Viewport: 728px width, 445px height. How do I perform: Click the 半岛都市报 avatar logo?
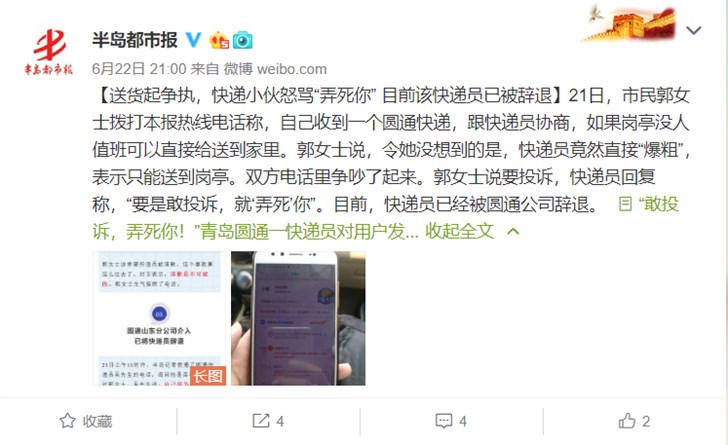point(49,52)
